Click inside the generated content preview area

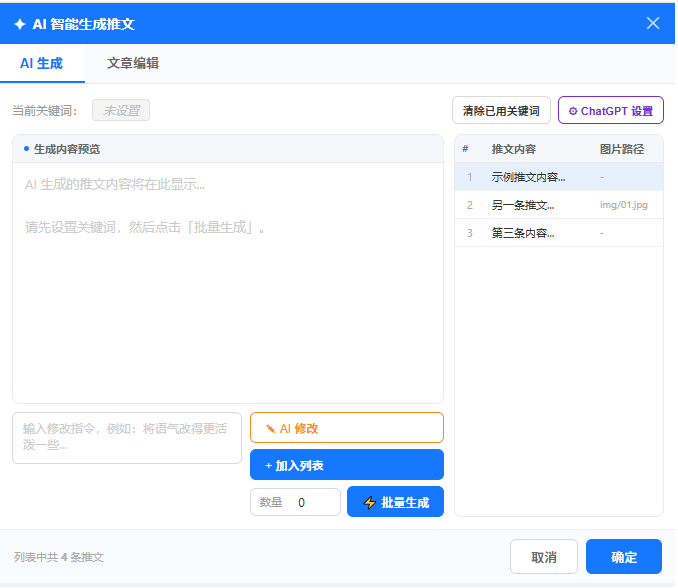(x=227, y=290)
